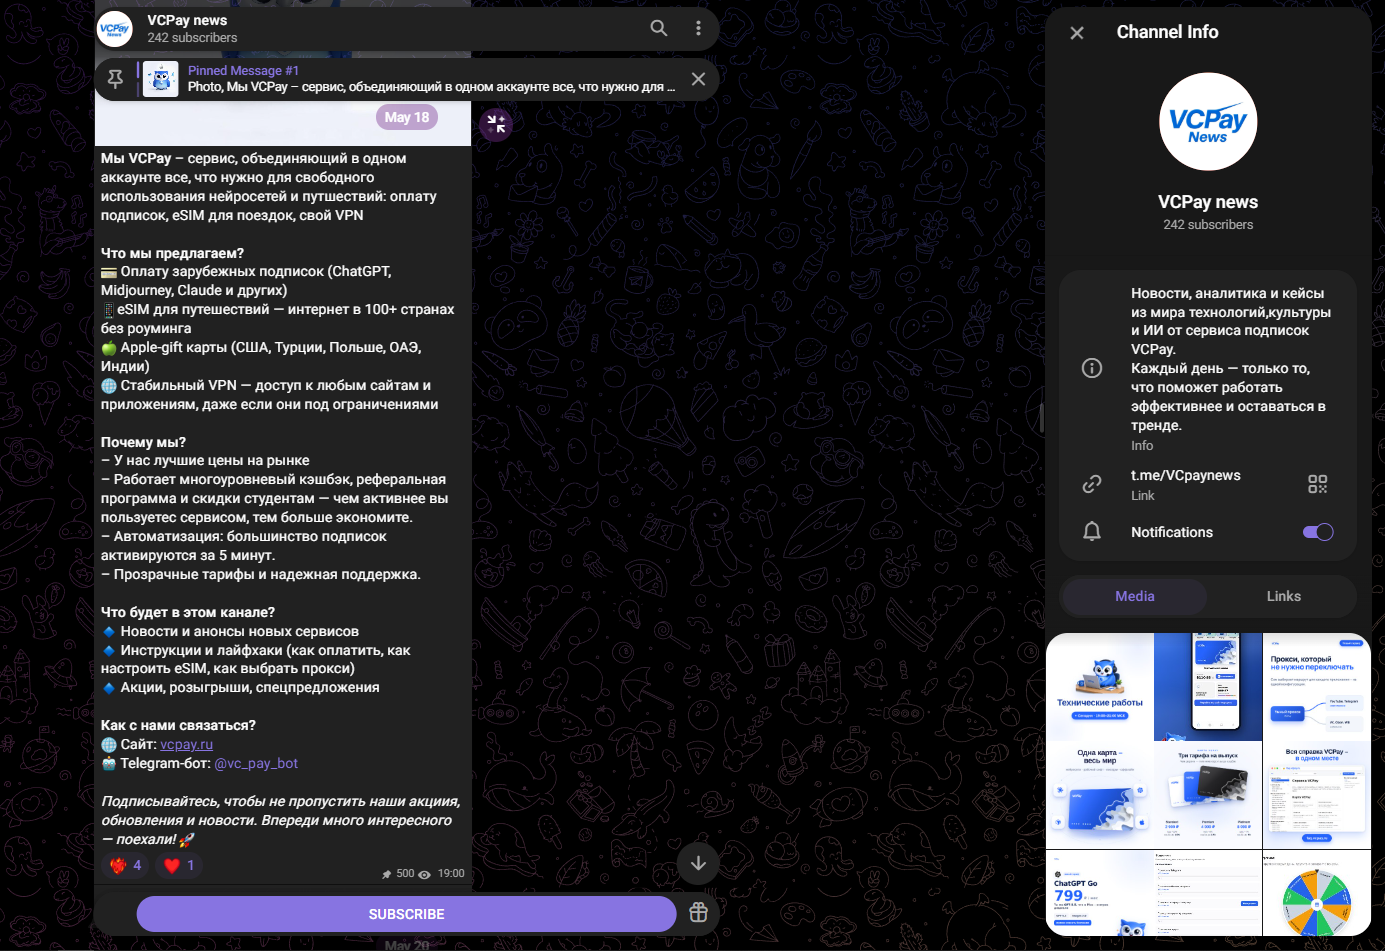Click the gift icon next to Subscribe
The height and width of the screenshot is (951, 1385).
point(698,913)
